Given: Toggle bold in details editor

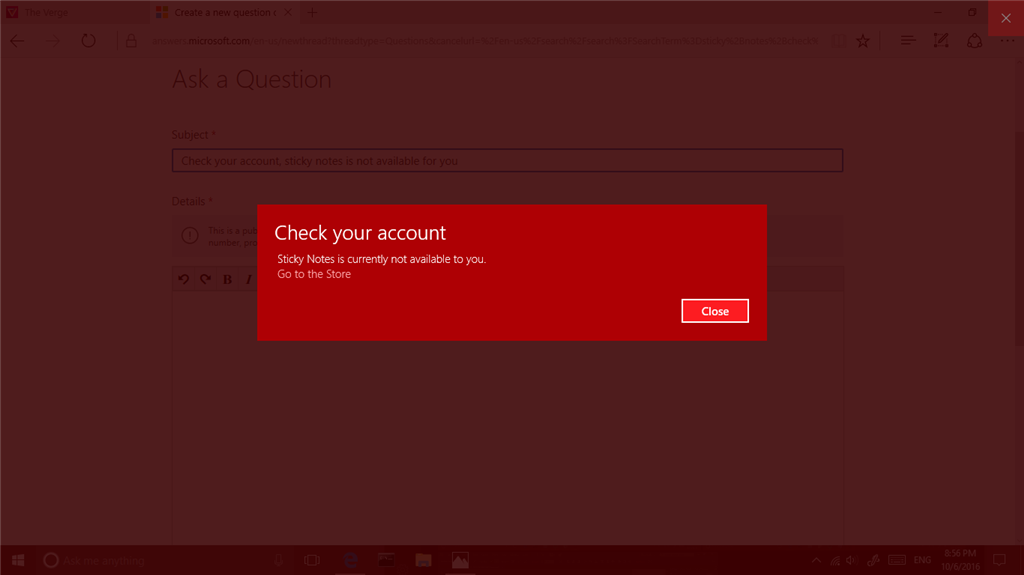Looking at the screenshot, I should tap(227, 279).
